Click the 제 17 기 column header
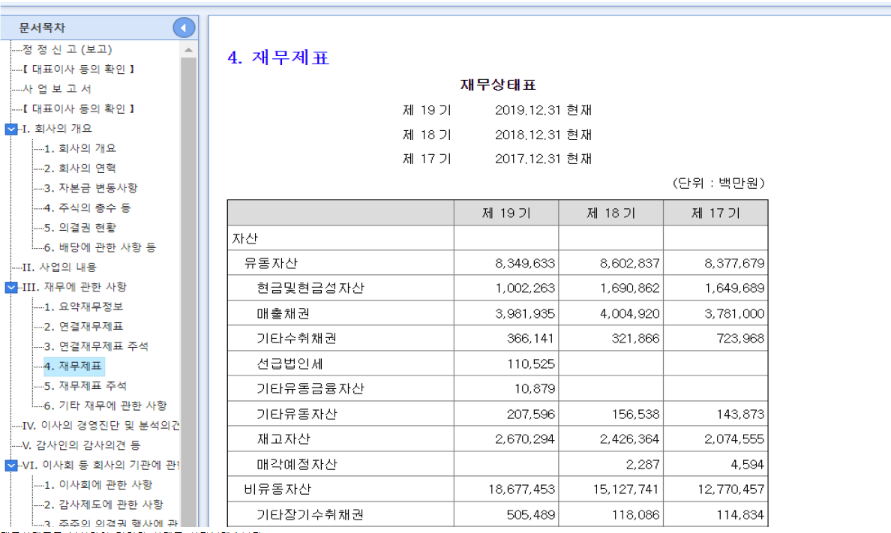This screenshot has height=533, width=891. coord(715,213)
